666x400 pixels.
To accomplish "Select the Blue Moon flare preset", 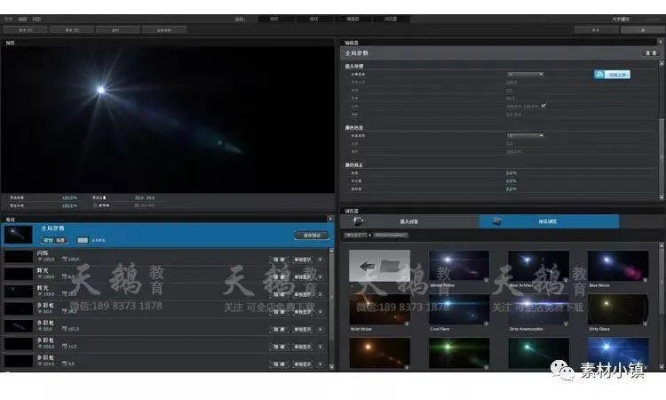I will pos(617,265).
